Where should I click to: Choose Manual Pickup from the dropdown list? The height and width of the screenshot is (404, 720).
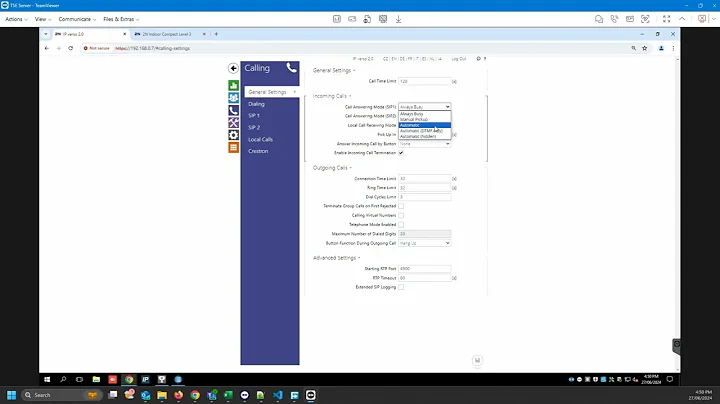click(x=424, y=119)
